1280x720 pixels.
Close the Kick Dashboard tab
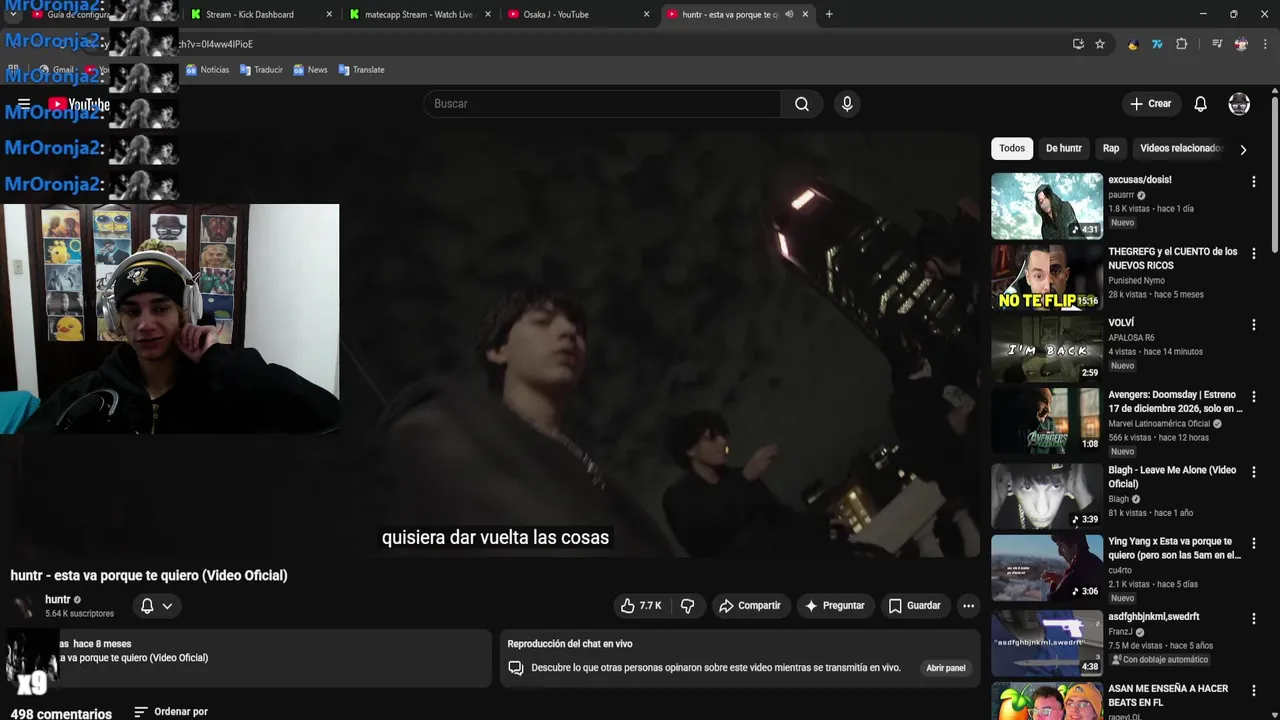coord(329,14)
